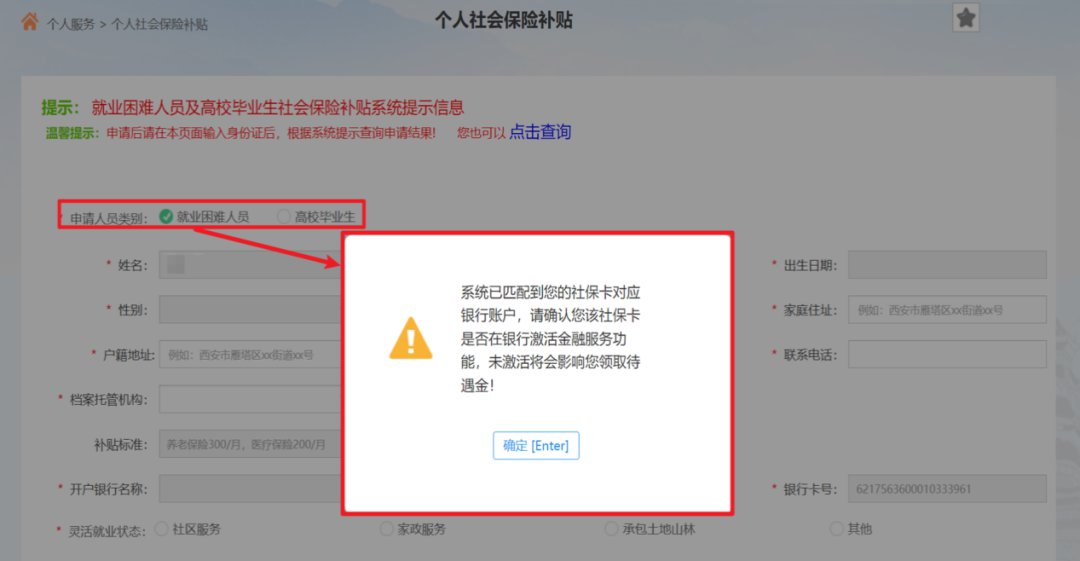Confirm dialog with 确定 [Enter] button
The image size is (1080, 561).
[536, 445]
